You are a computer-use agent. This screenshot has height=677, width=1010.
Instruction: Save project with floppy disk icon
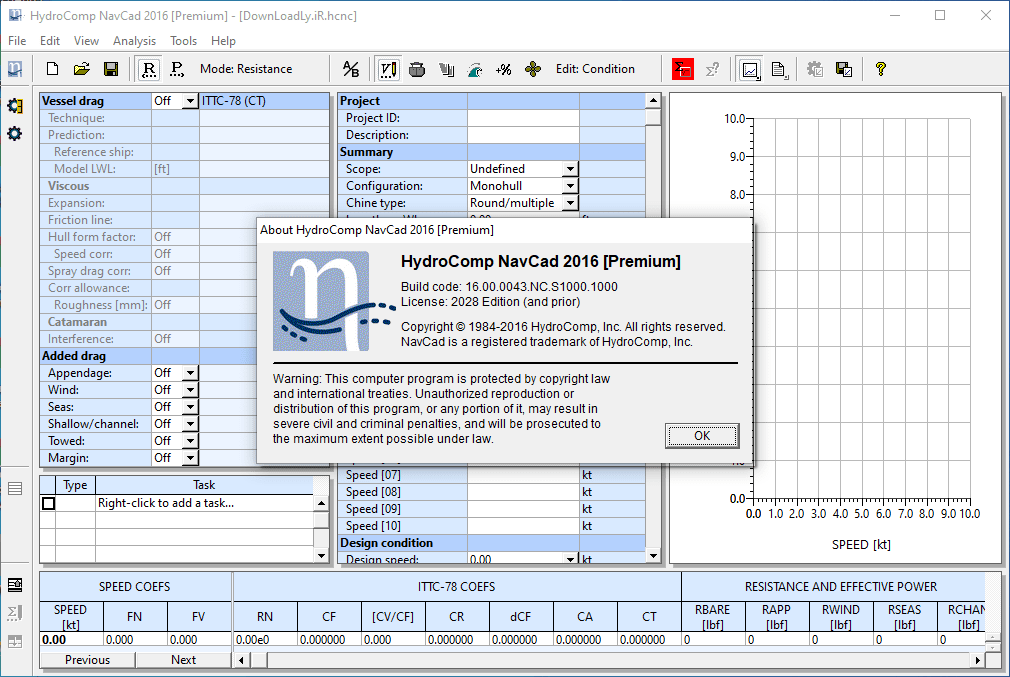[x=111, y=69]
